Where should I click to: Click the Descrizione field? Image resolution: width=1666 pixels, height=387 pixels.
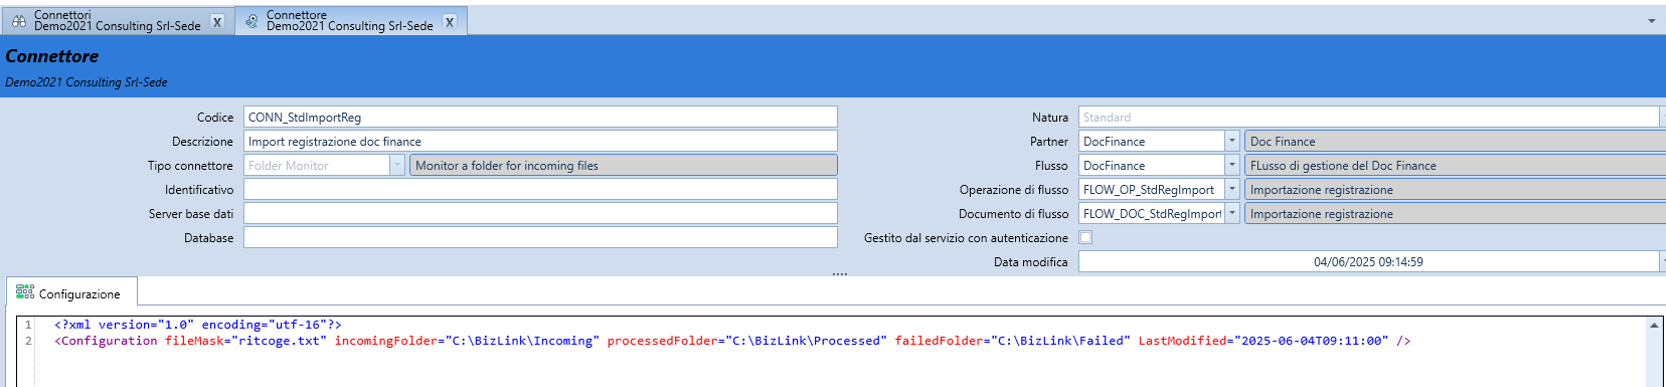coord(540,142)
